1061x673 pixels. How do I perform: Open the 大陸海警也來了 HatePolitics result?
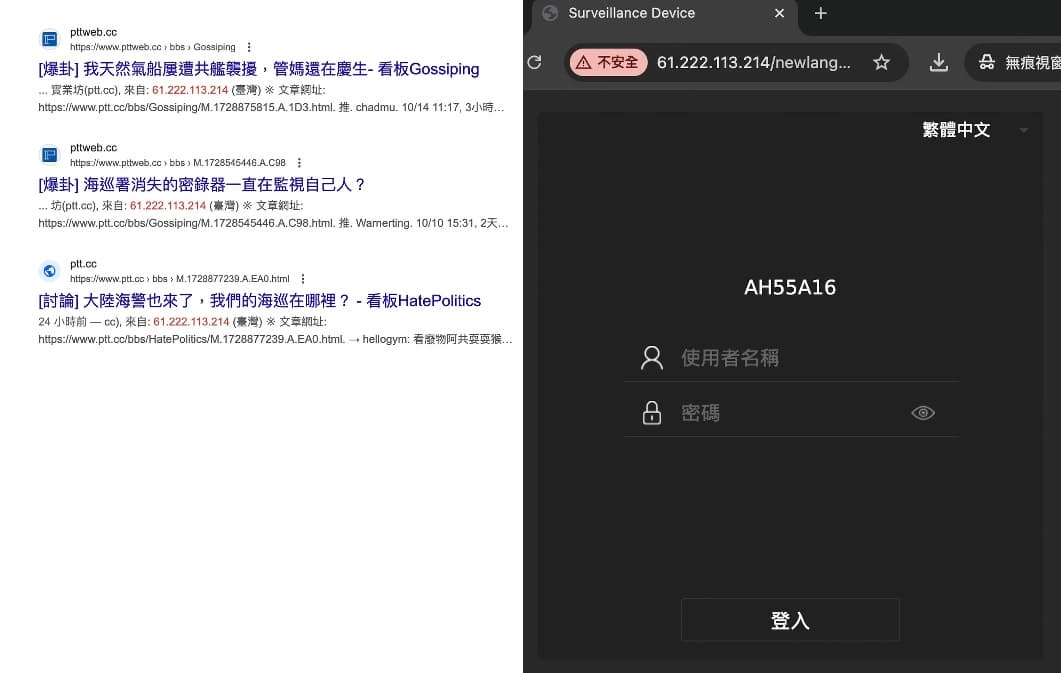coord(259,301)
